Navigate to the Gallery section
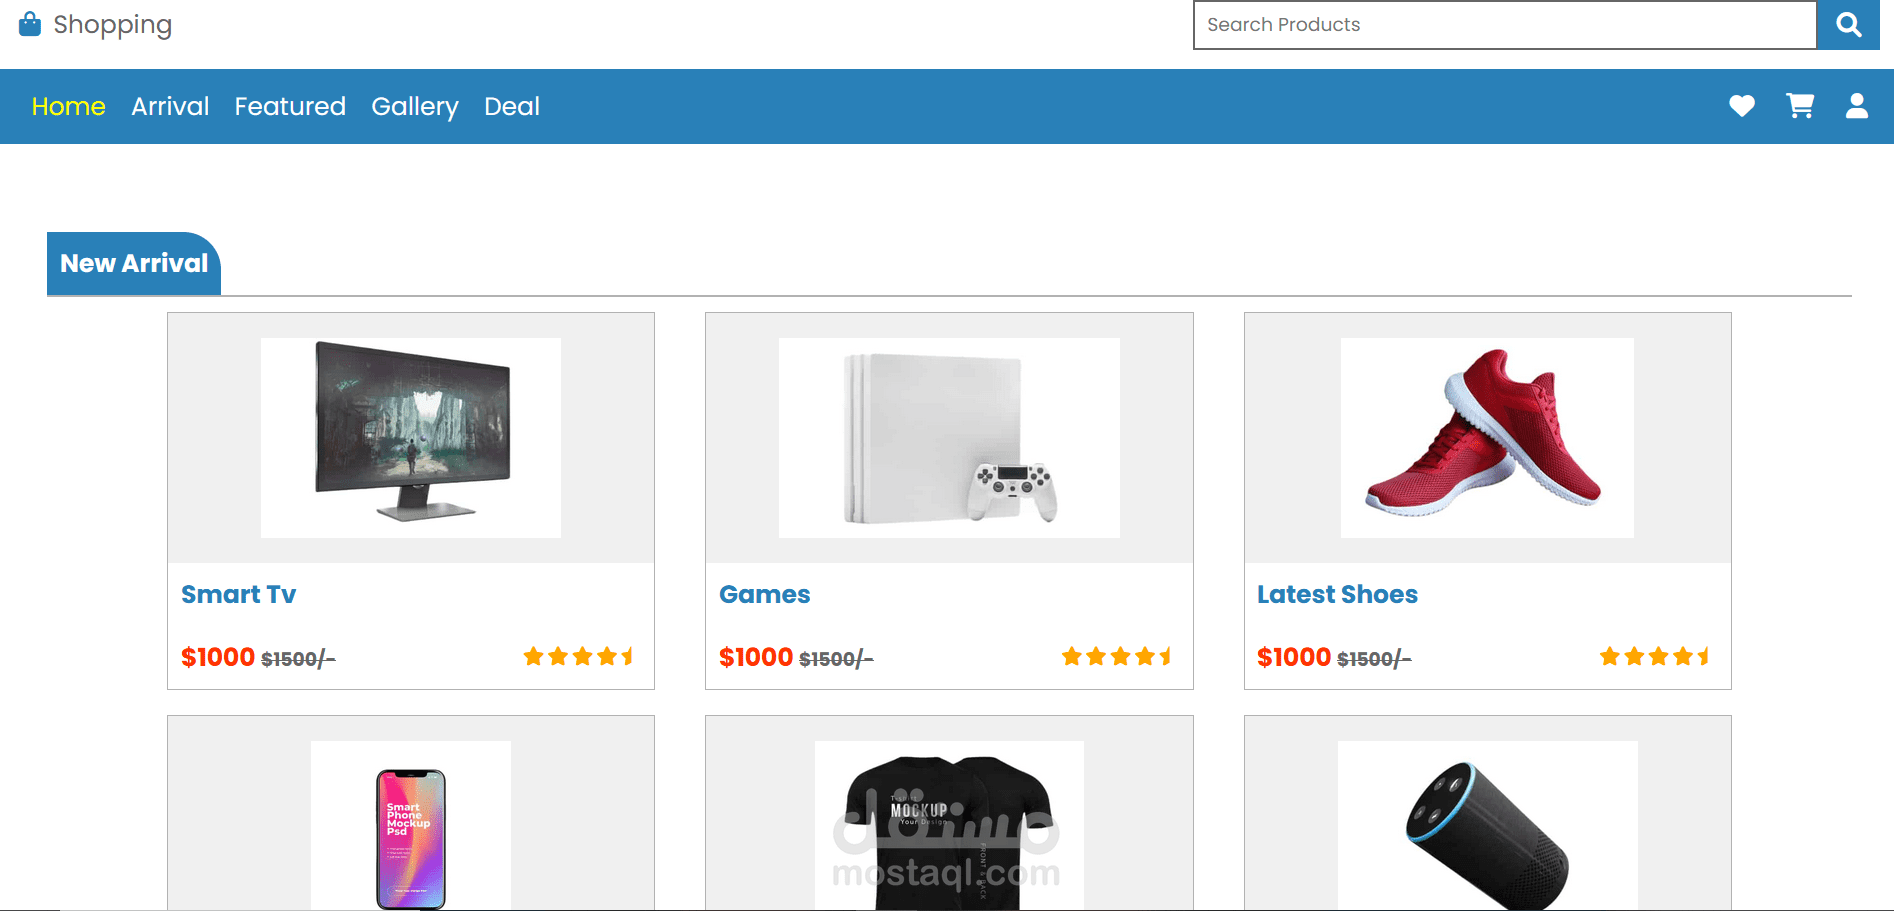The image size is (1894, 911). pos(414,106)
